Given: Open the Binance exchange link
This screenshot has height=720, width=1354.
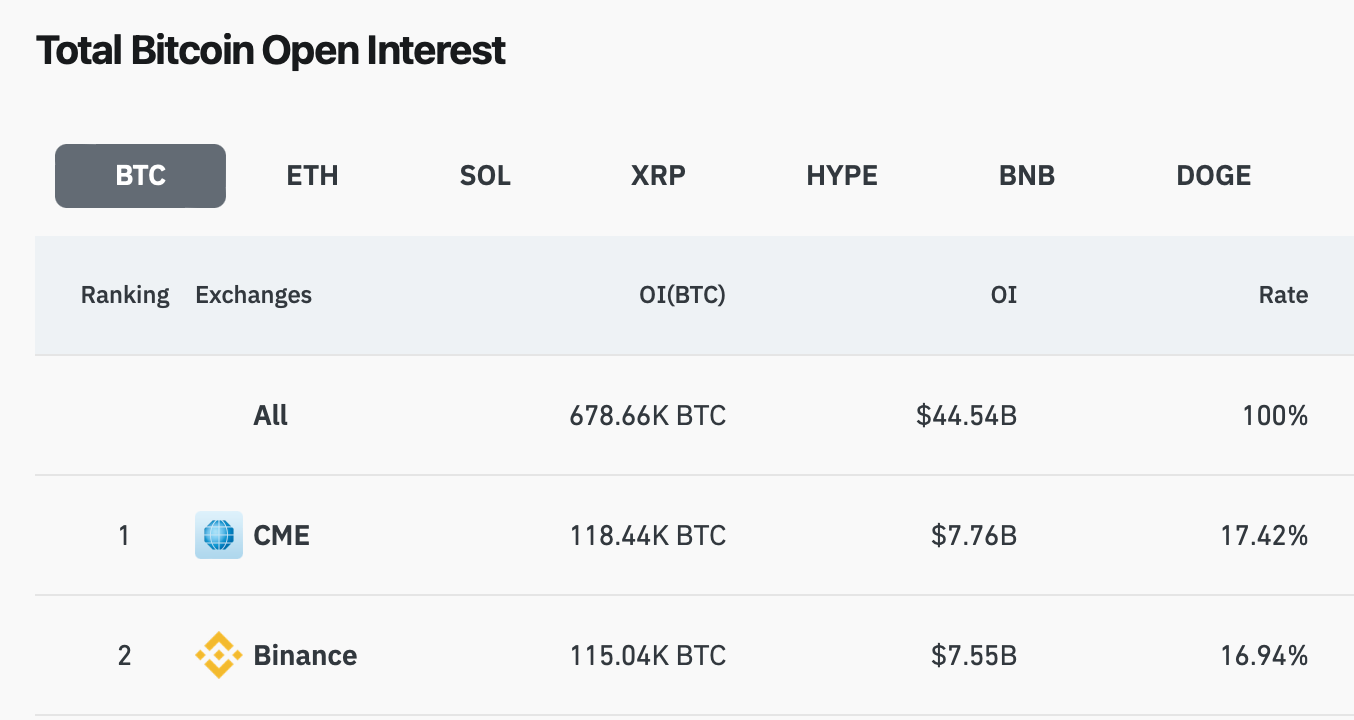Looking at the screenshot, I should tap(305, 655).
